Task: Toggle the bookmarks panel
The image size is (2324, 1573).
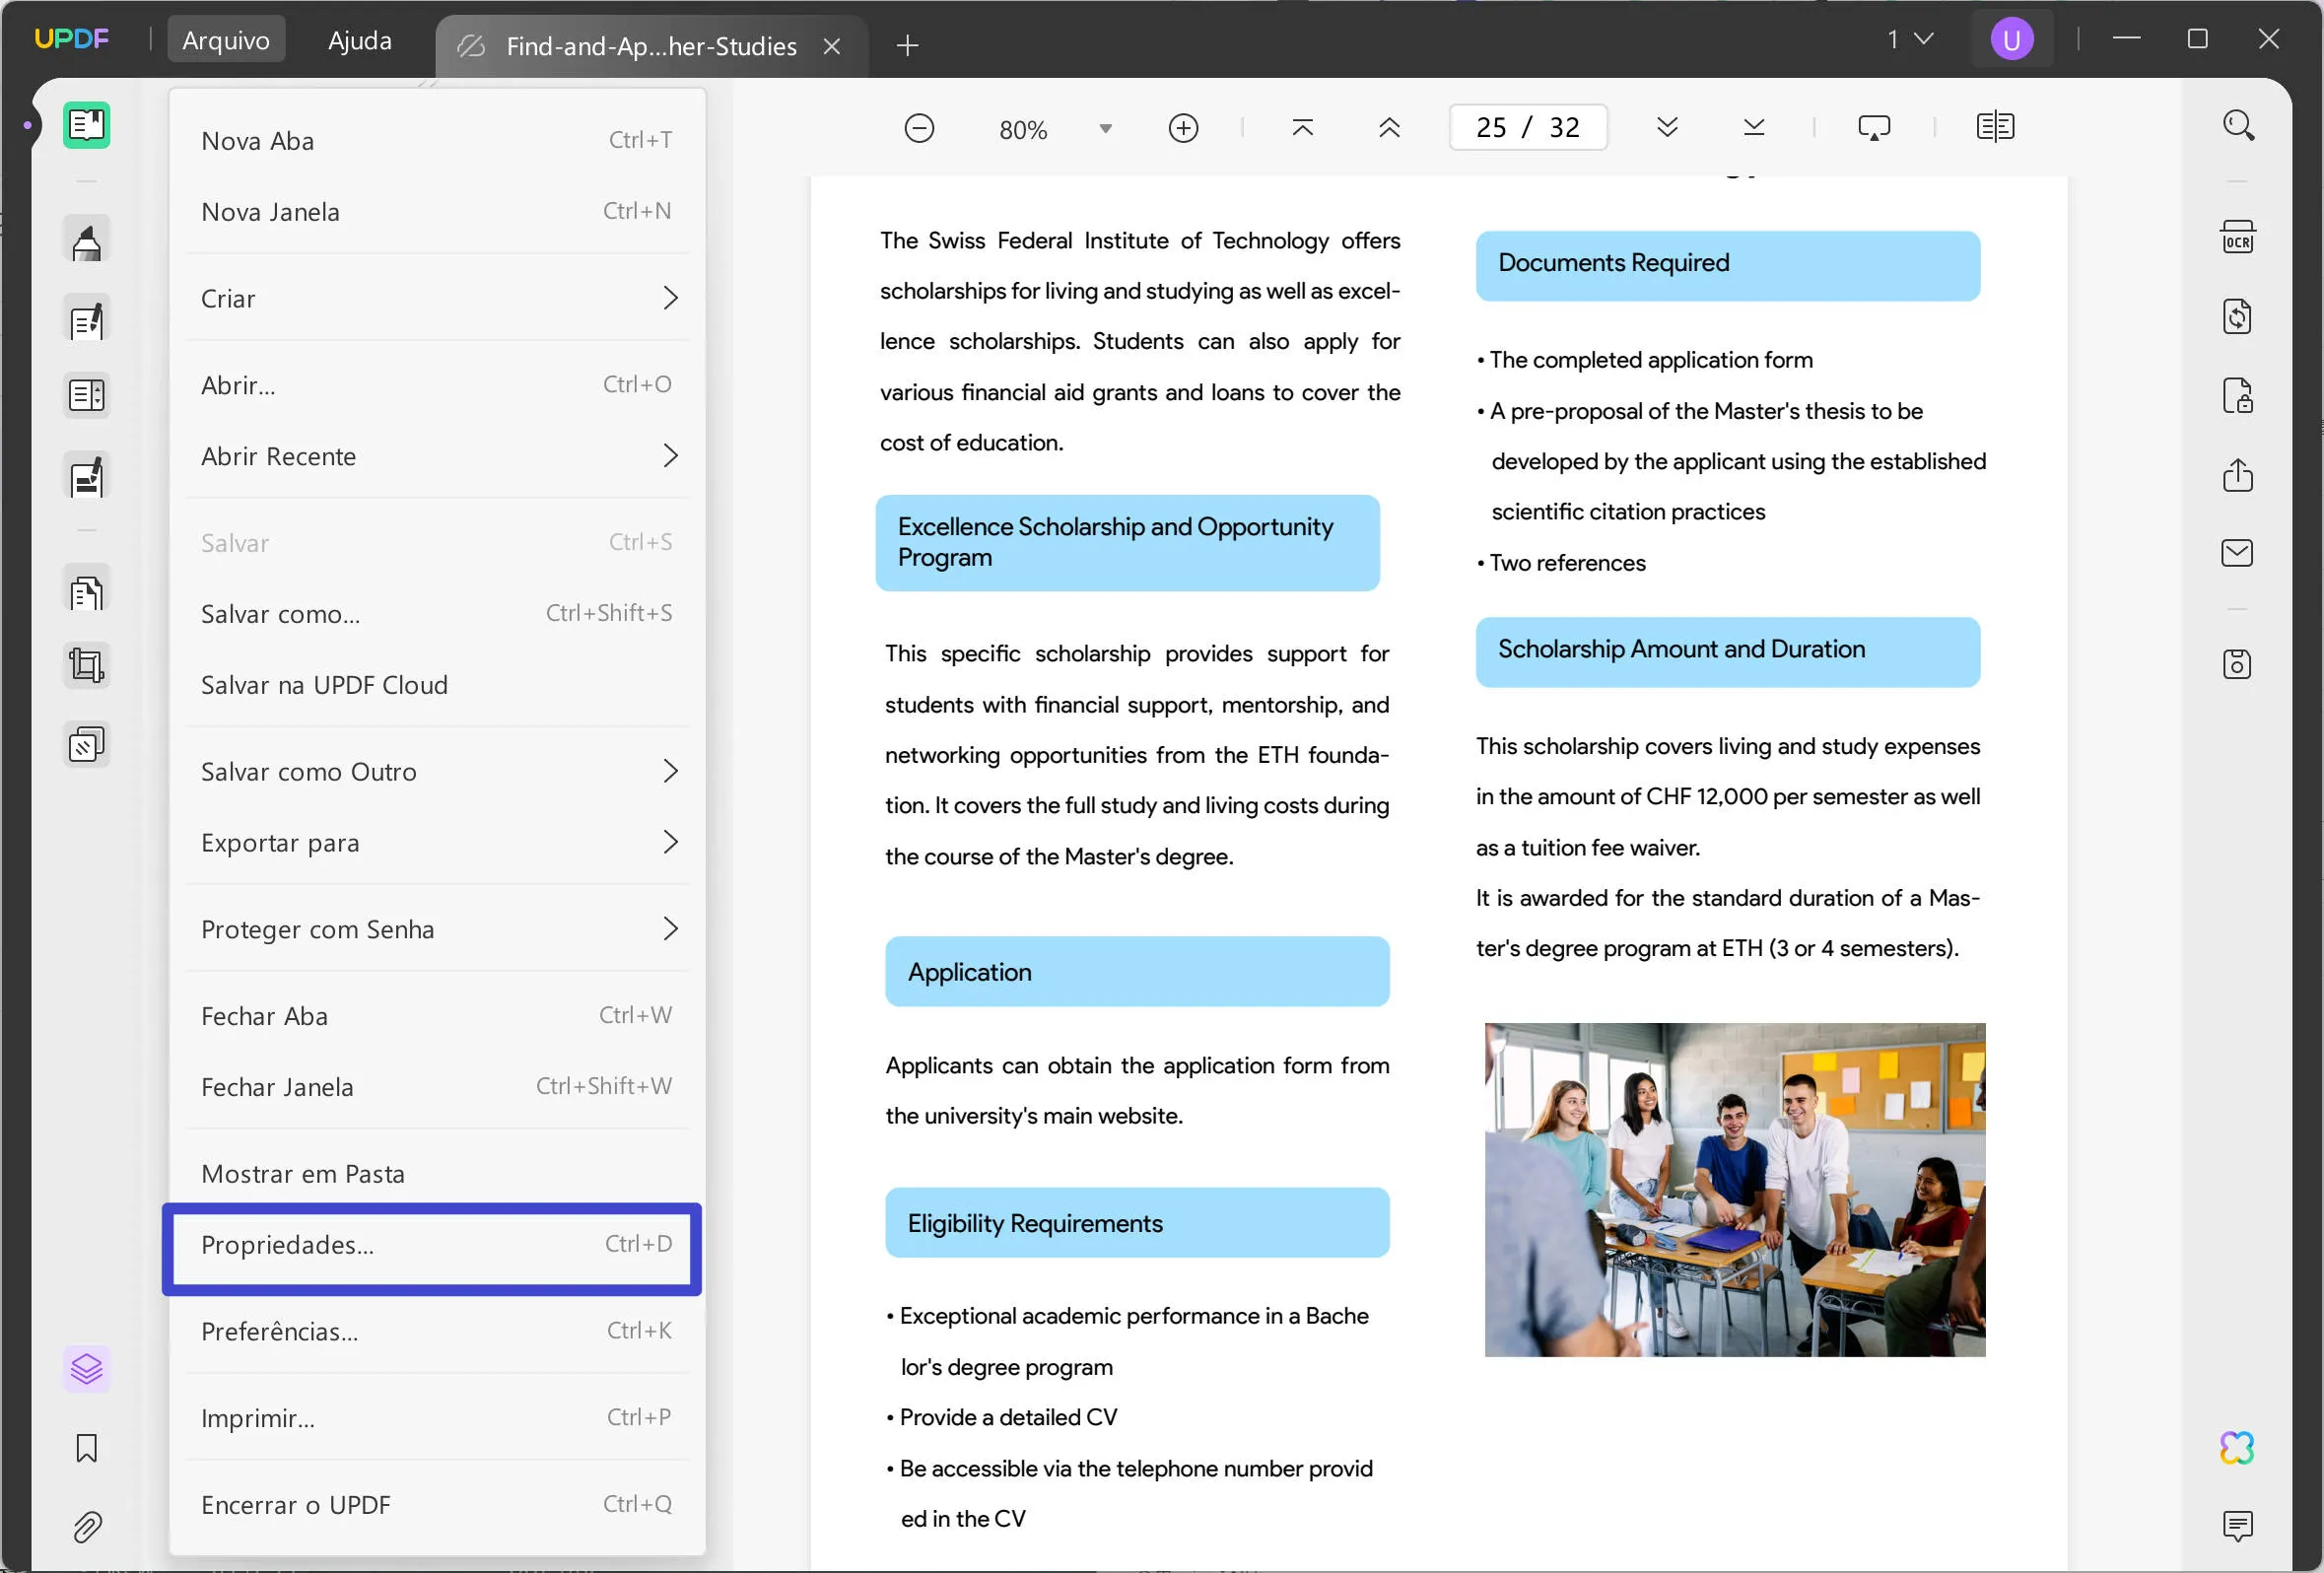Action: [86, 1448]
